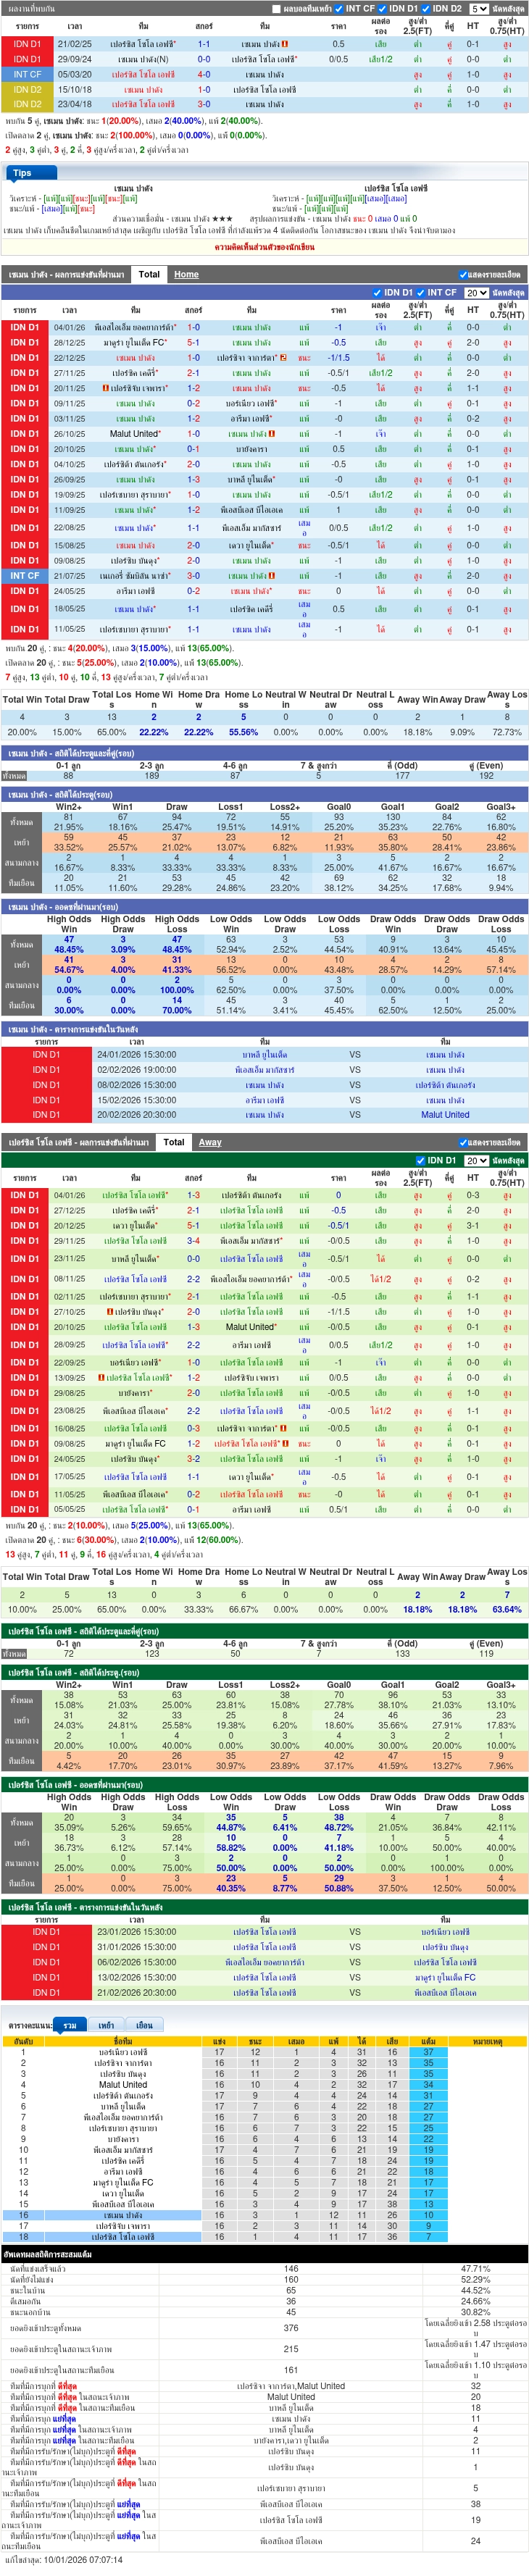Click the 23/01/2026 15:30:00 fixture date
This screenshot has height=2576, width=529.
point(136,1932)
